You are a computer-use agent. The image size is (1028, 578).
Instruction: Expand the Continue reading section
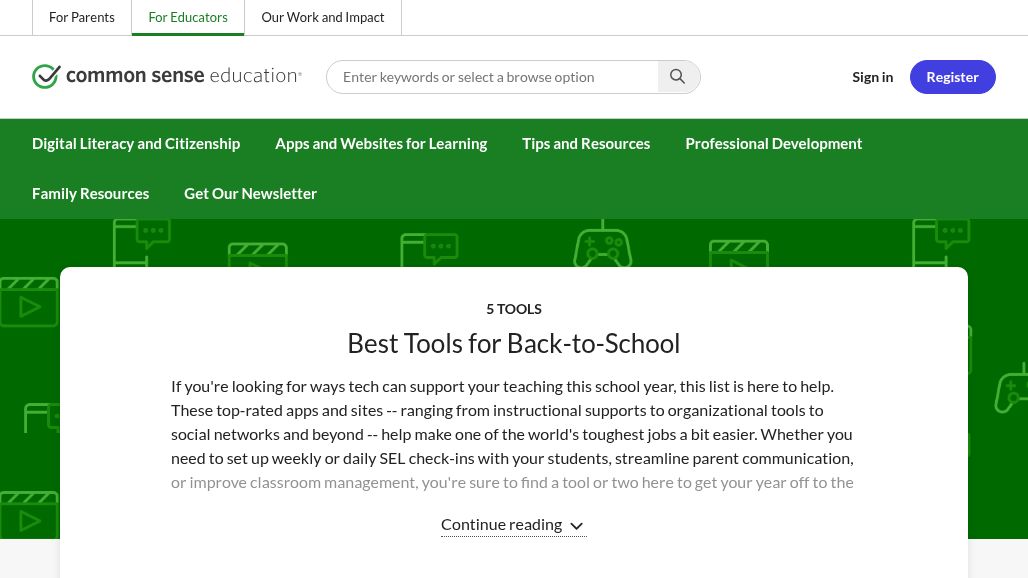pos(501,523)
